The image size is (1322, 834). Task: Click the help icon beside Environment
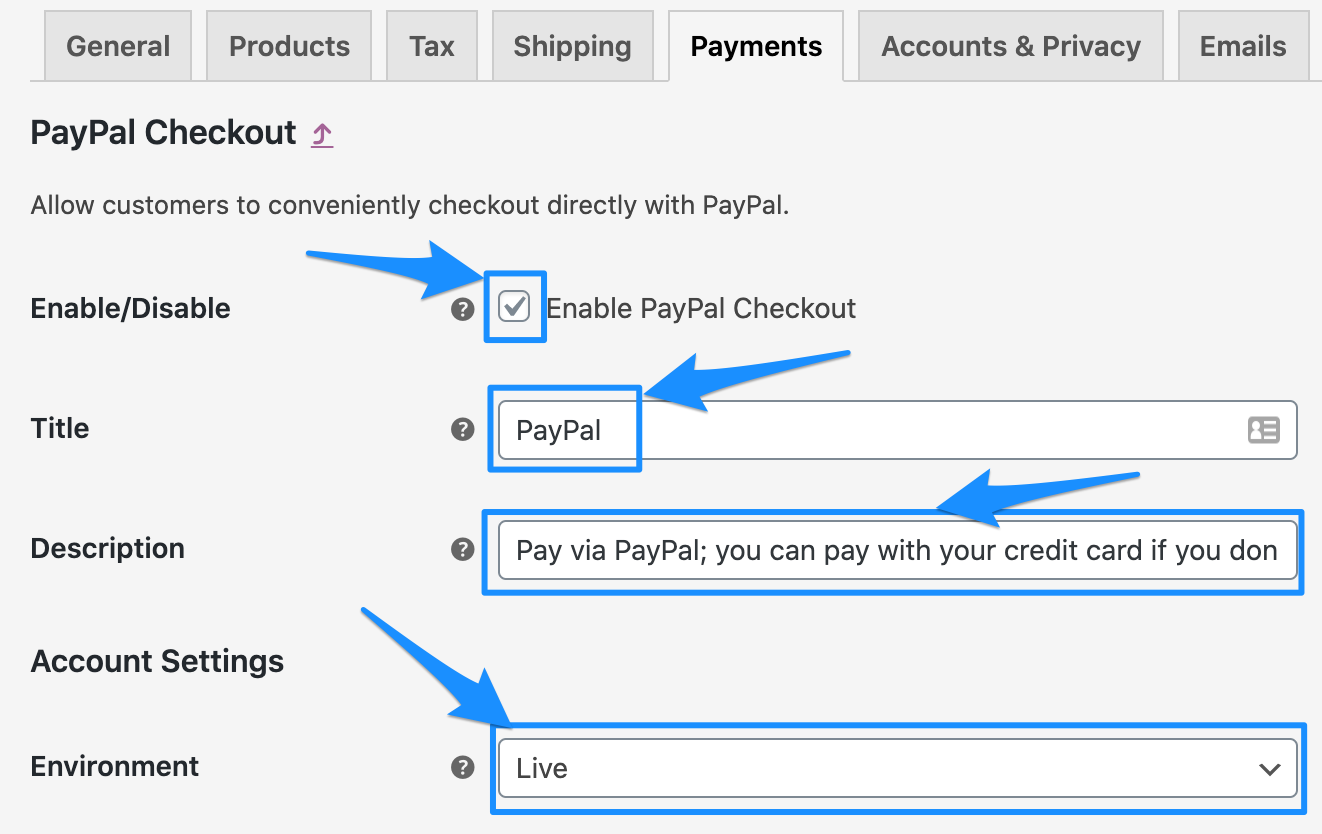462,767
